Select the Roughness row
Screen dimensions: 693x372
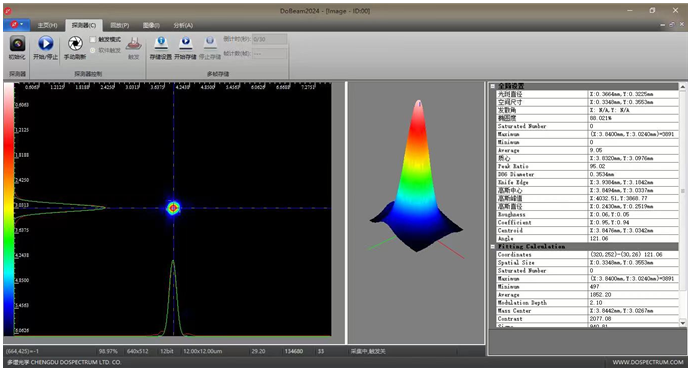(587, 214)
